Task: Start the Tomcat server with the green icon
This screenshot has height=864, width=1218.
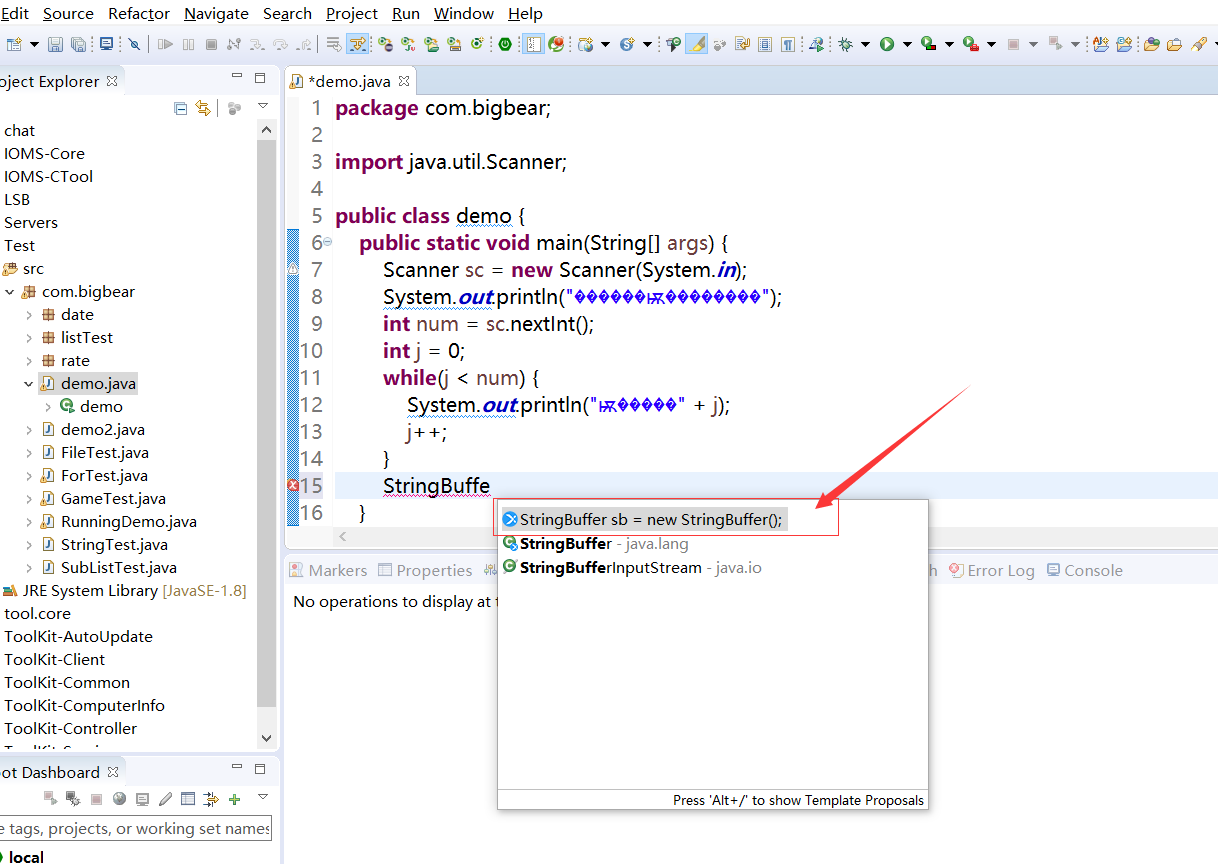Action: pos(505,44)
